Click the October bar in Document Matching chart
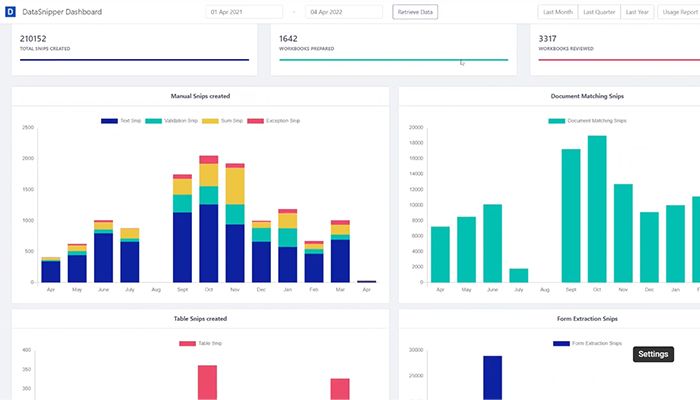 597,210
